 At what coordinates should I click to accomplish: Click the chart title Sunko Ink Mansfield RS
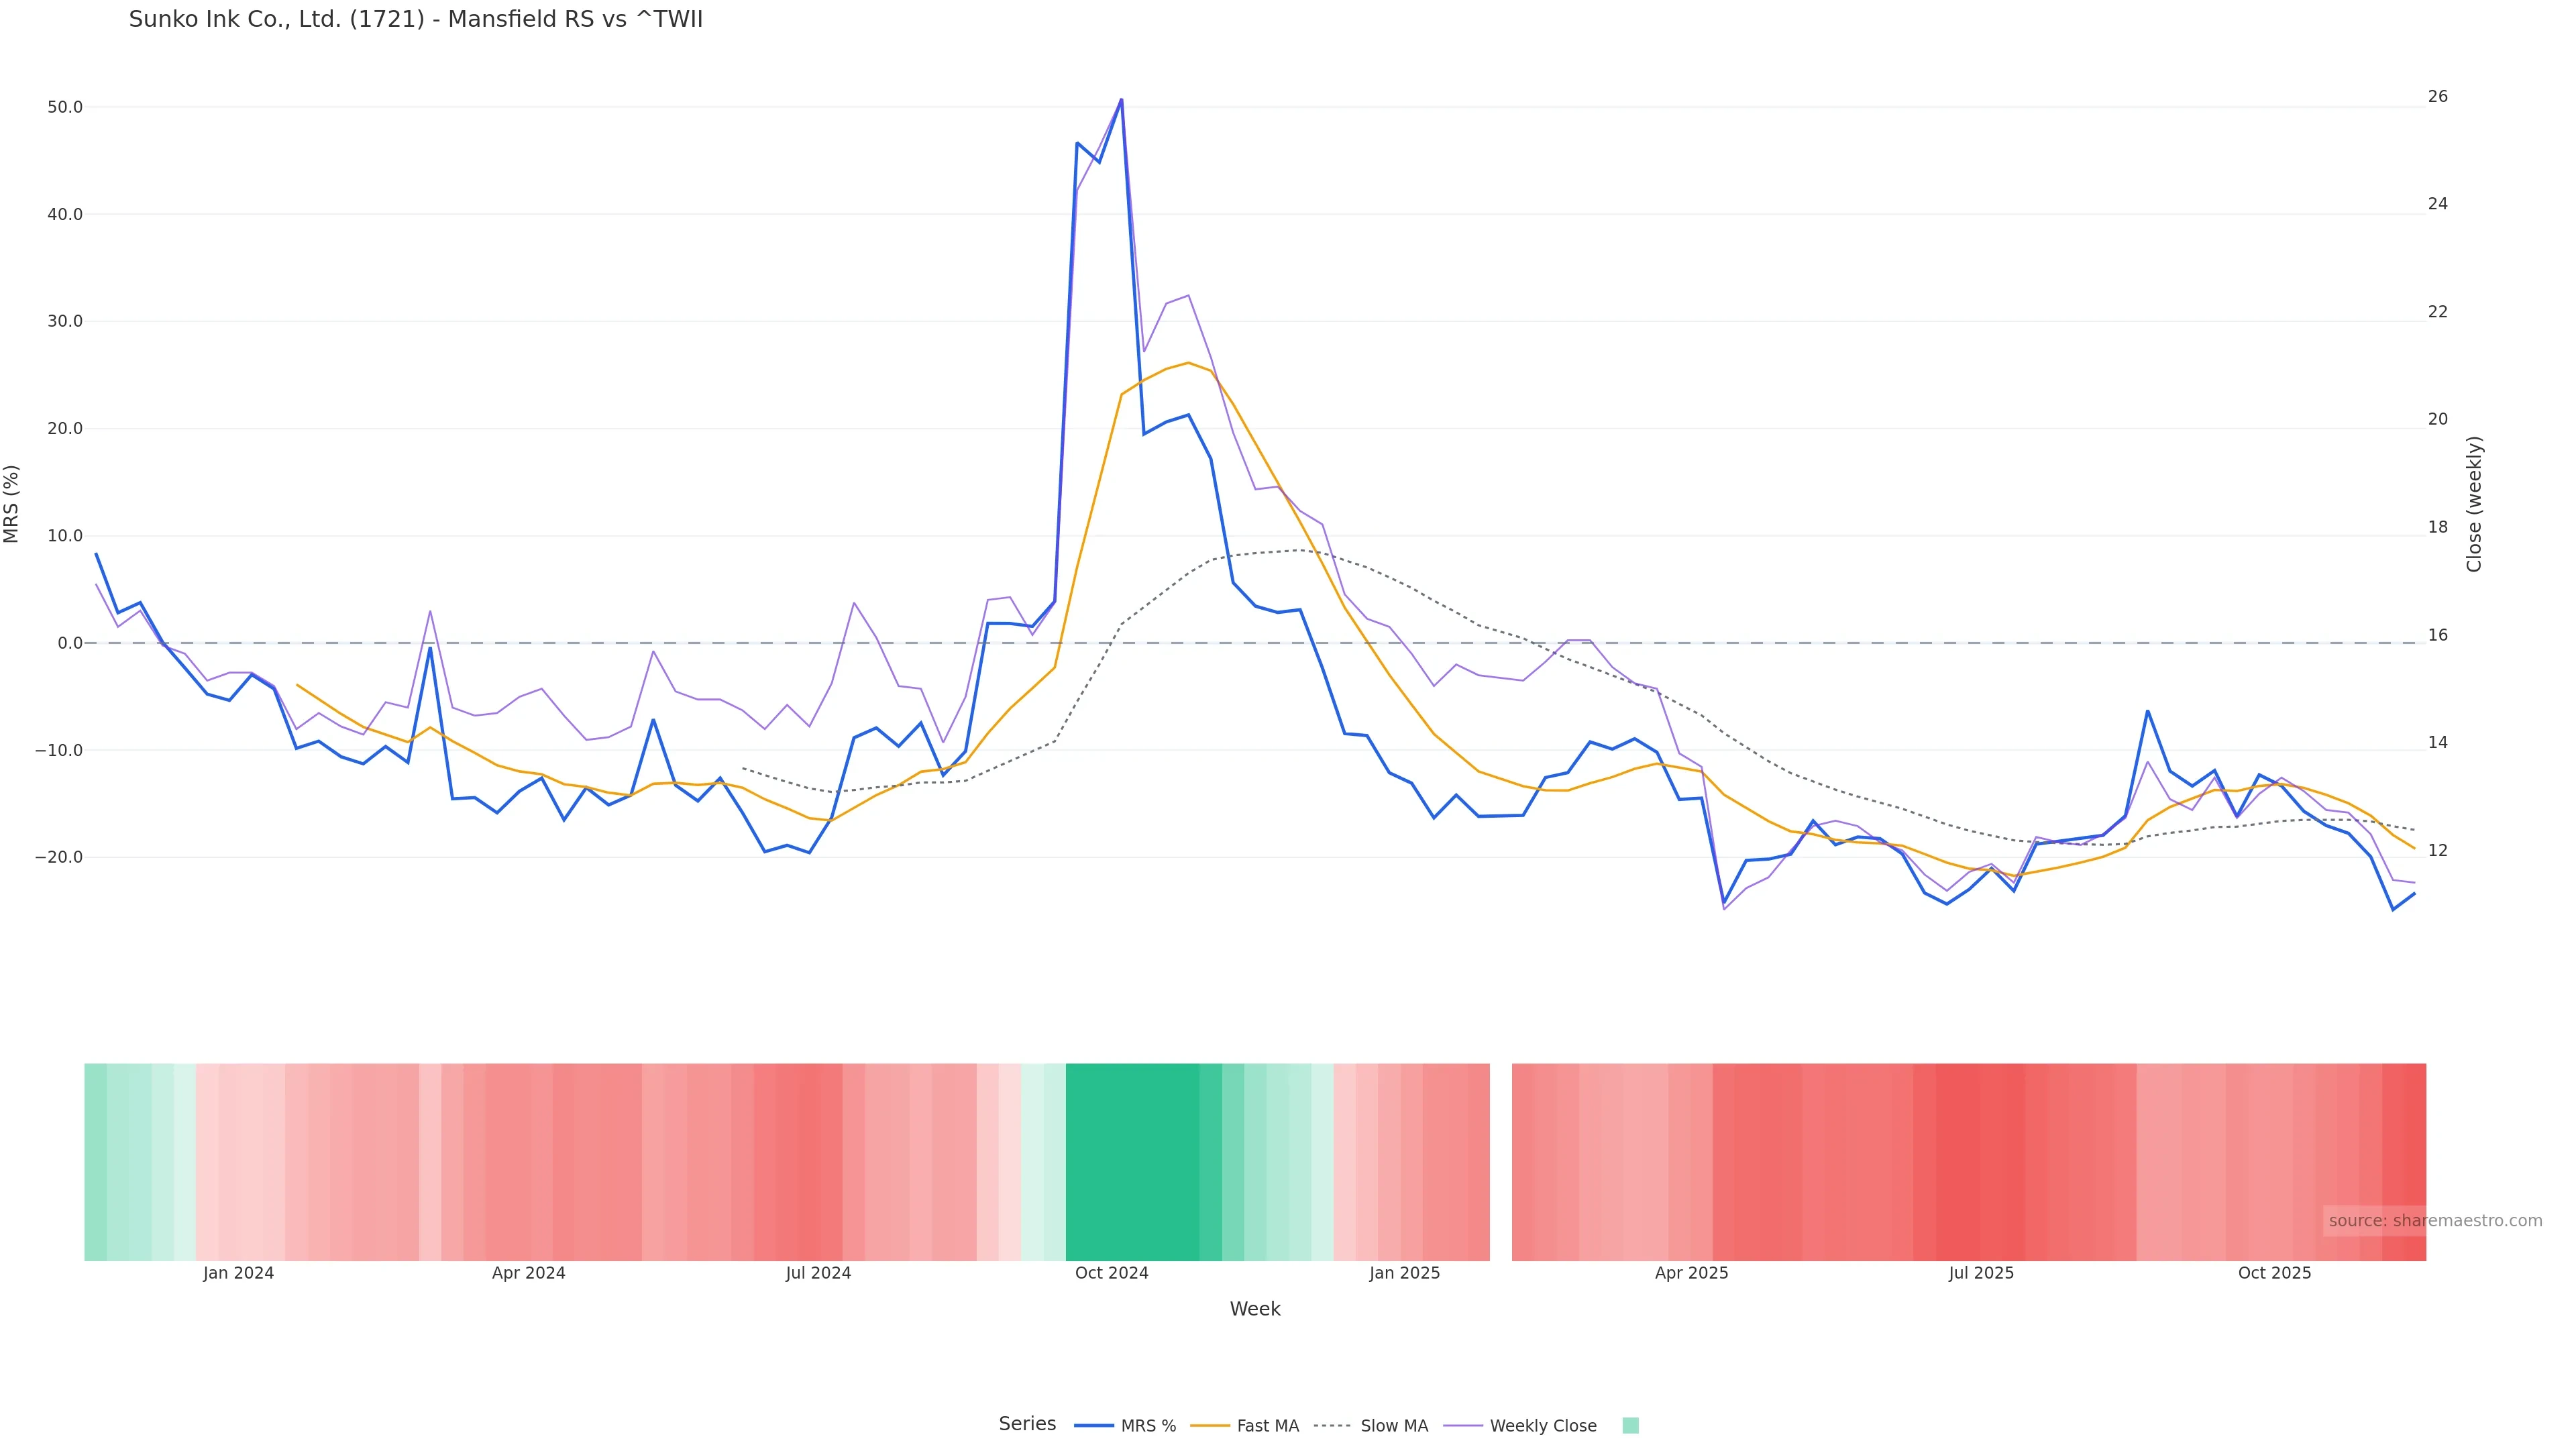point(416,19)
